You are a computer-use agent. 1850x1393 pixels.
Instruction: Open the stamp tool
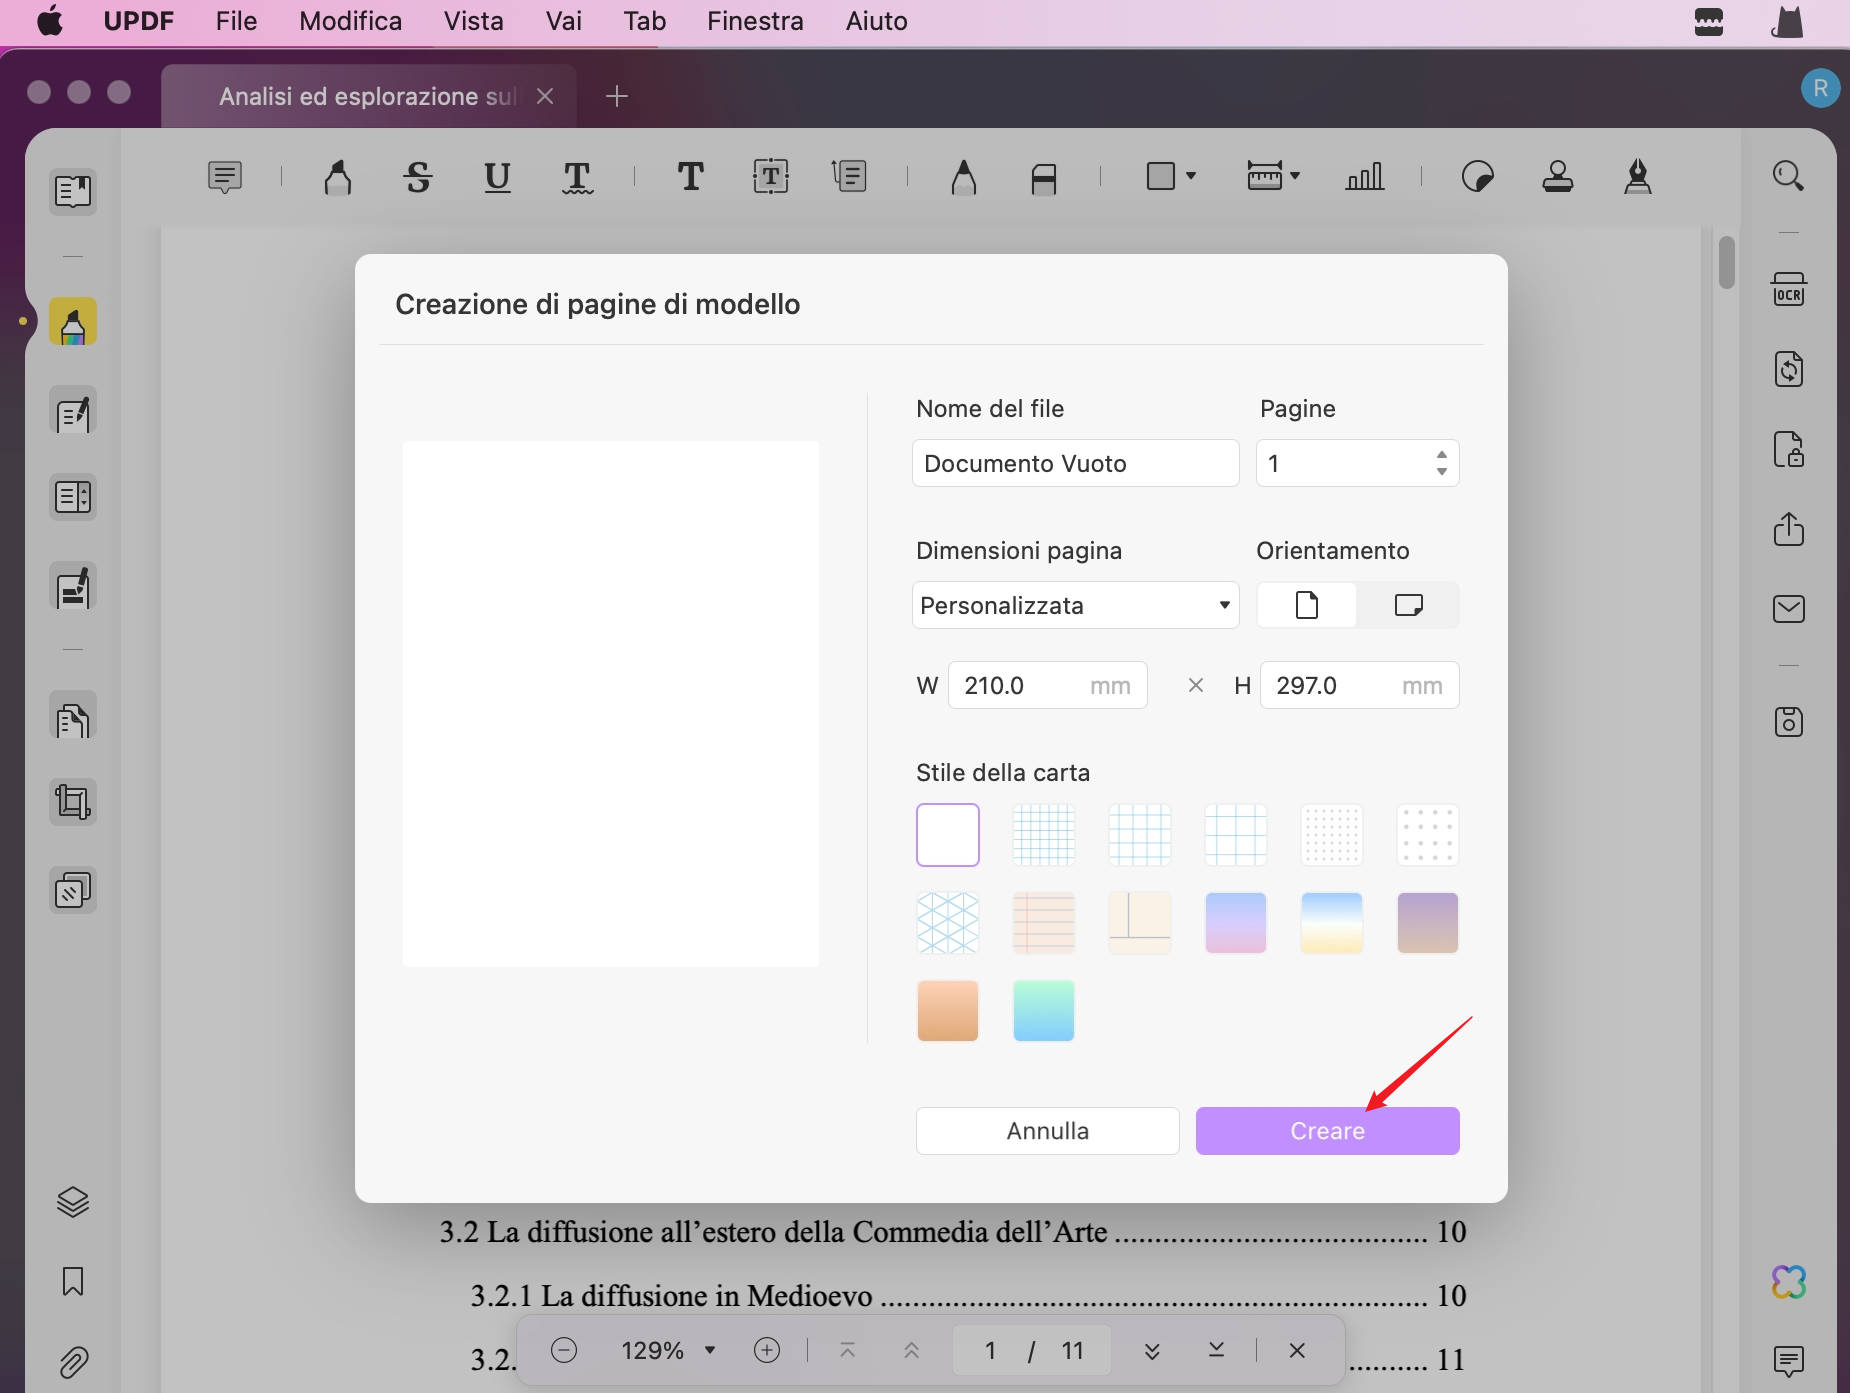point(1557,177)
